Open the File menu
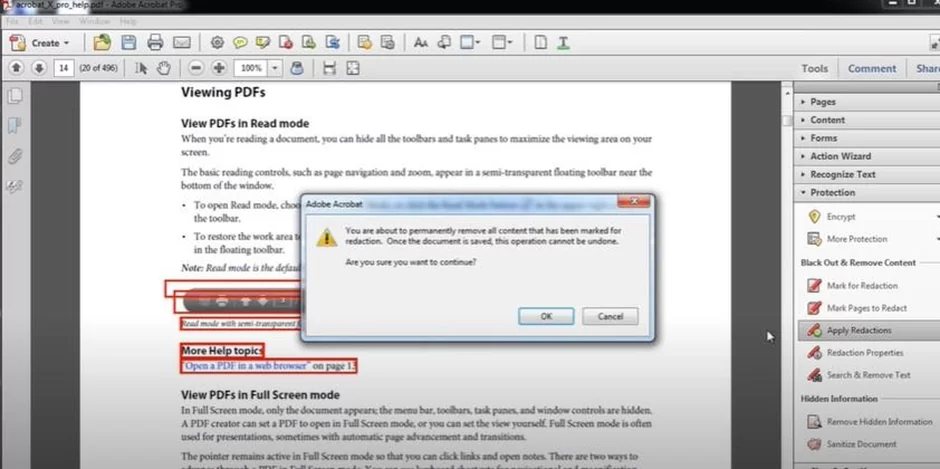This screenshot has width=940, height=469. [x=12, y=21]
